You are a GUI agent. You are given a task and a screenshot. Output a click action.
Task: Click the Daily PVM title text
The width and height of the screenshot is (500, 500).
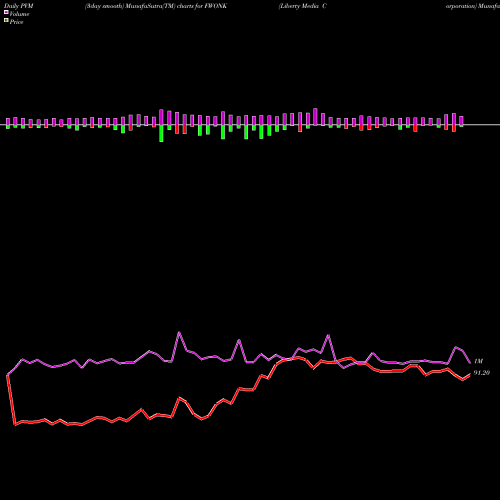coord(19,6)
